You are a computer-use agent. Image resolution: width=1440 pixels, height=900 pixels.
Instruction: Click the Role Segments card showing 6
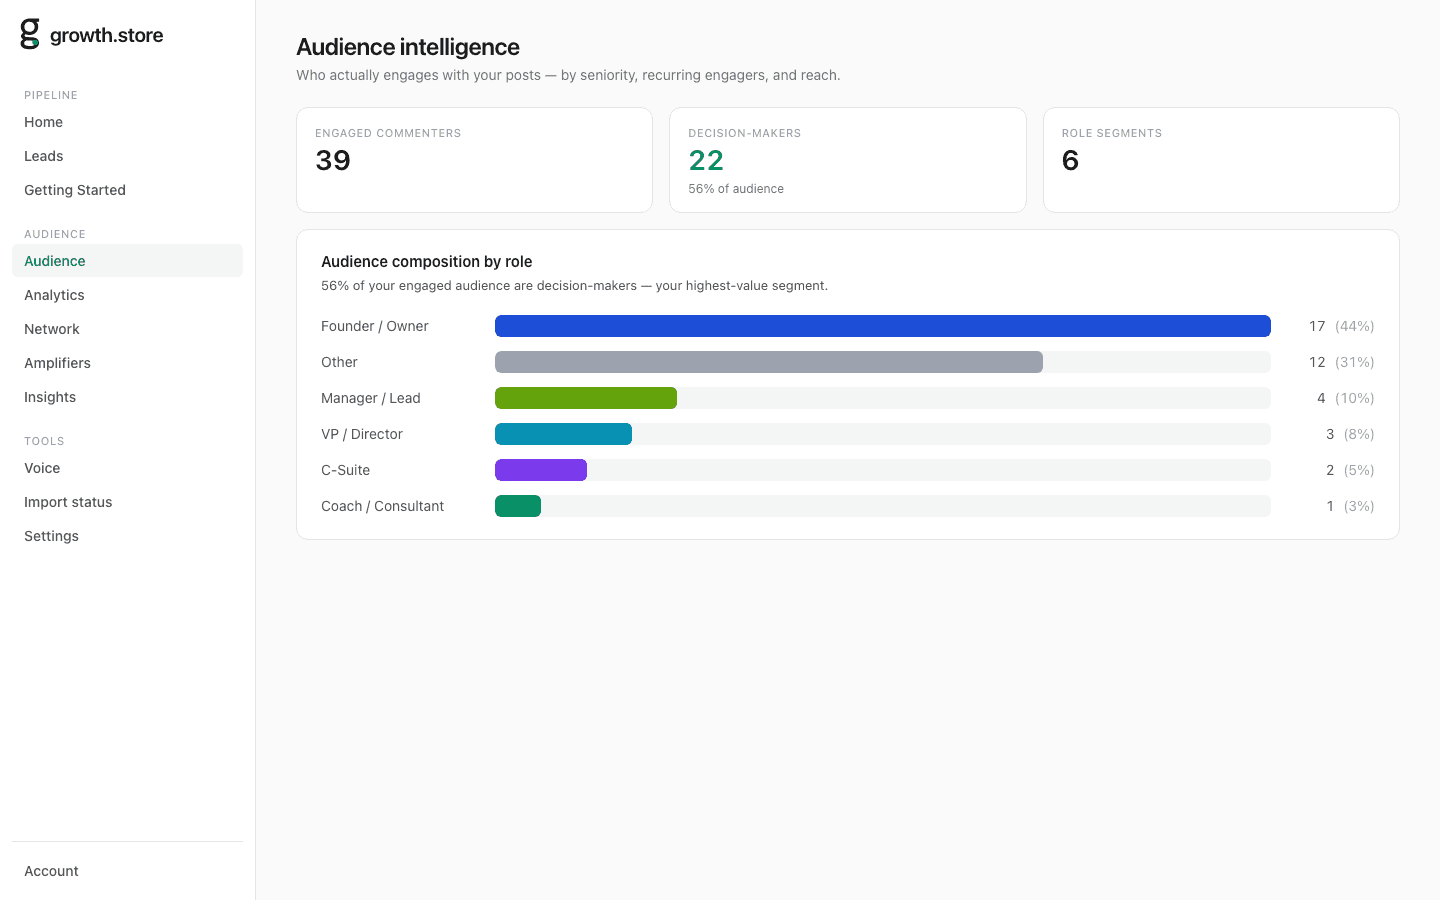(x=1221, y=160)
